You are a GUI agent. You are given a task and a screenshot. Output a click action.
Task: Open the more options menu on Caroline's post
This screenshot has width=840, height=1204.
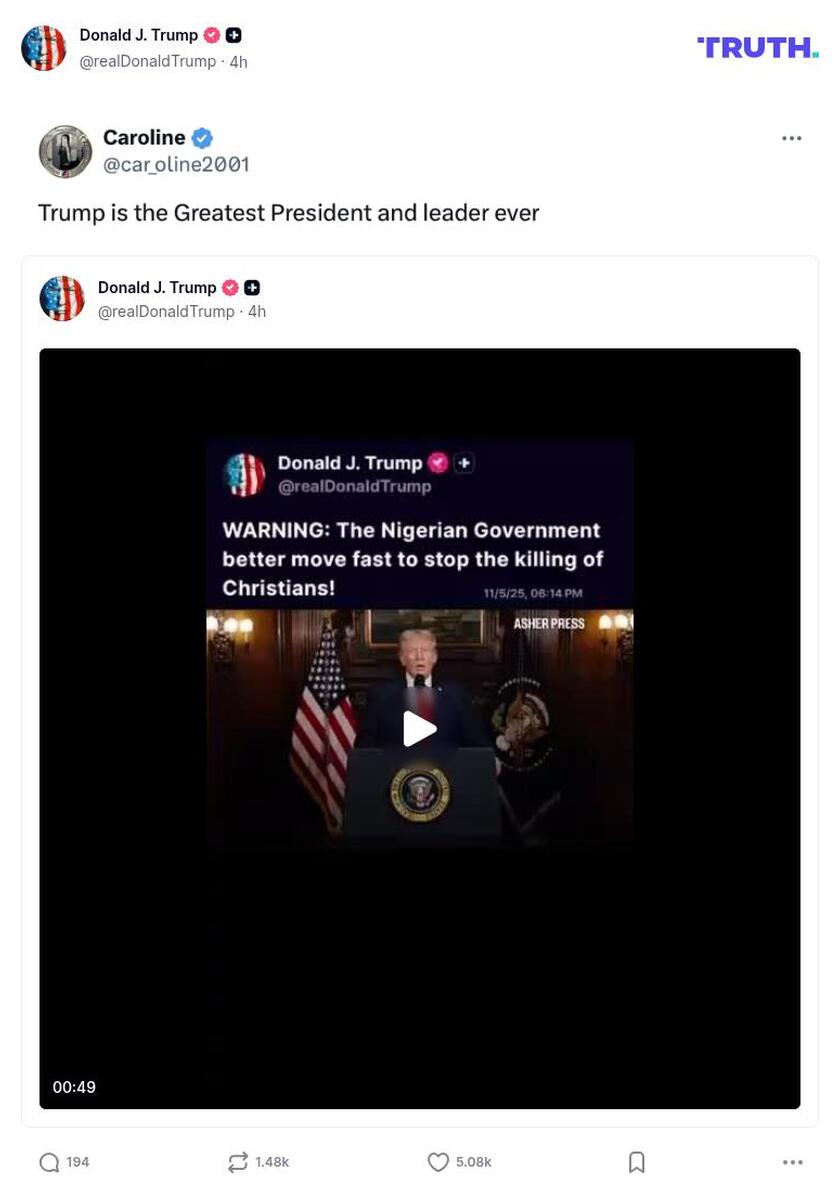[790, 137]
